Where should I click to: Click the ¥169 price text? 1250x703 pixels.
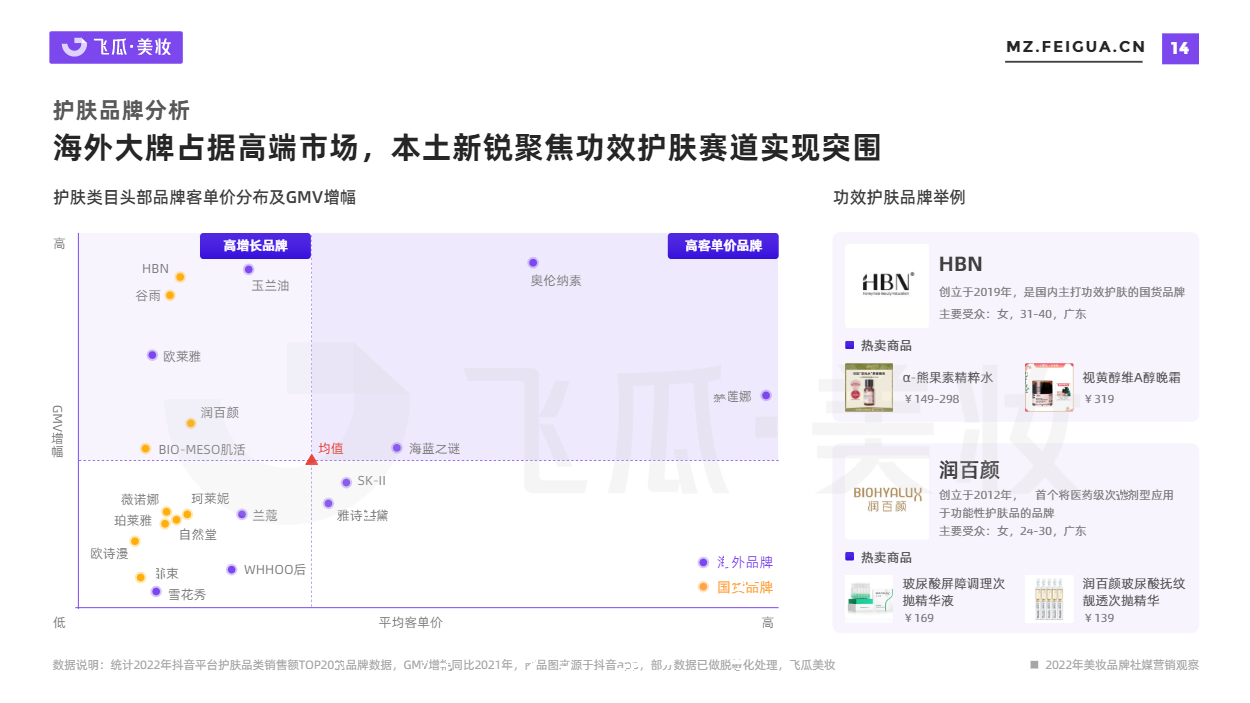coord(918,618)
